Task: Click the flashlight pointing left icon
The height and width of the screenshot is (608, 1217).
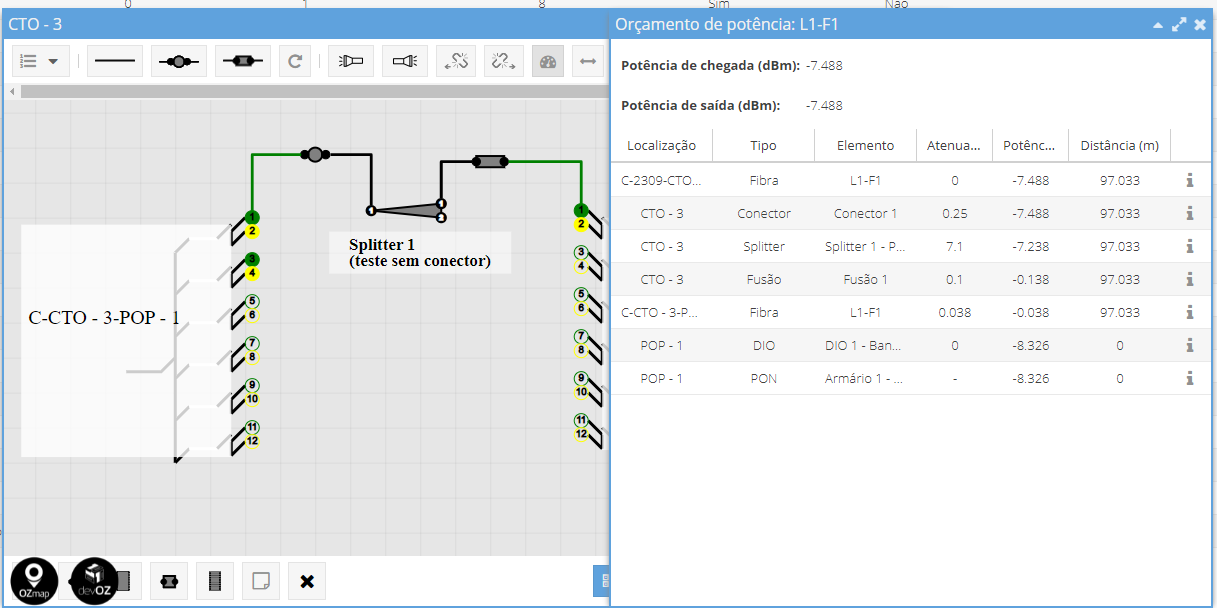Action: [x=351, y=61]
